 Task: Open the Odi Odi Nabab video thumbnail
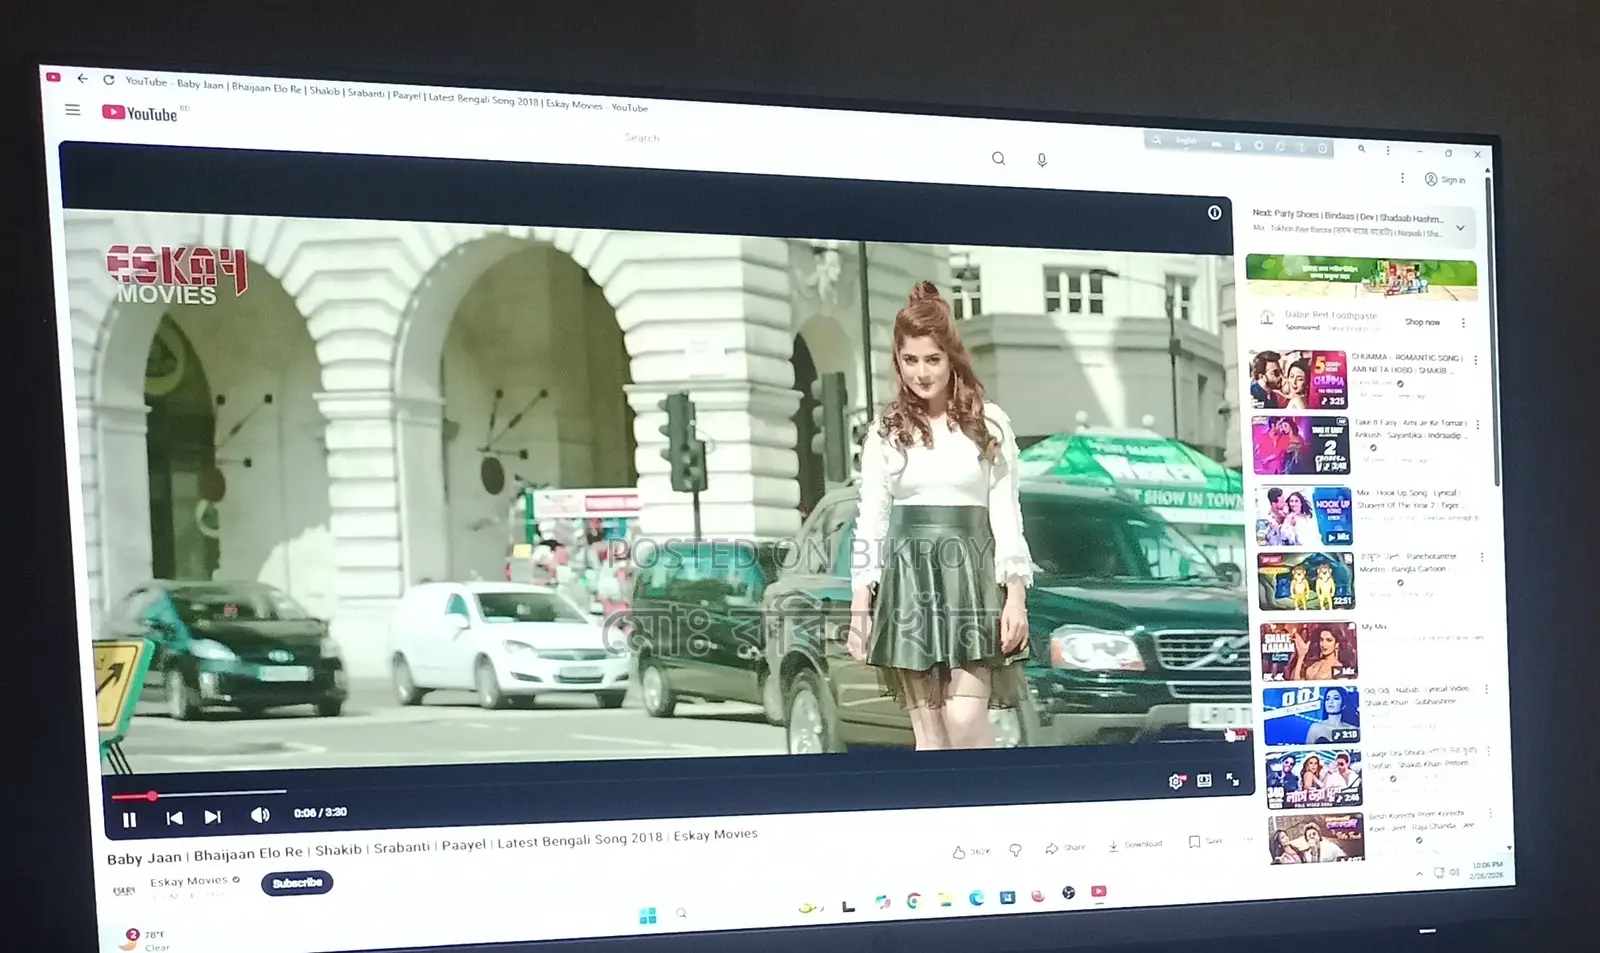coord(1312,715)
